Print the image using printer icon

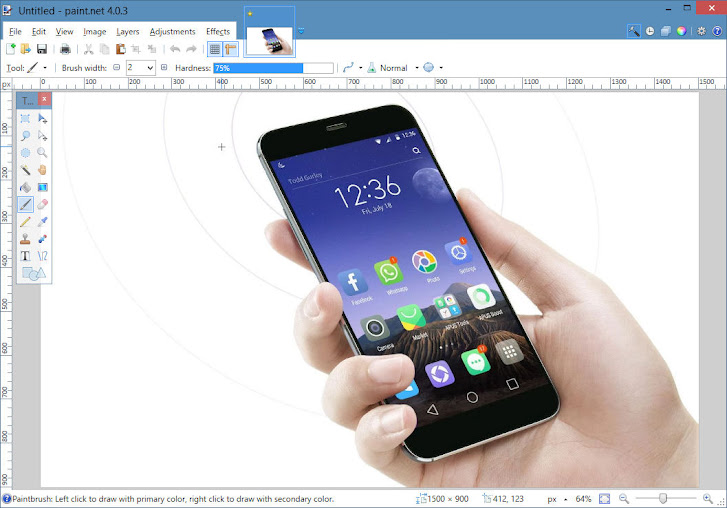point(65,49)
